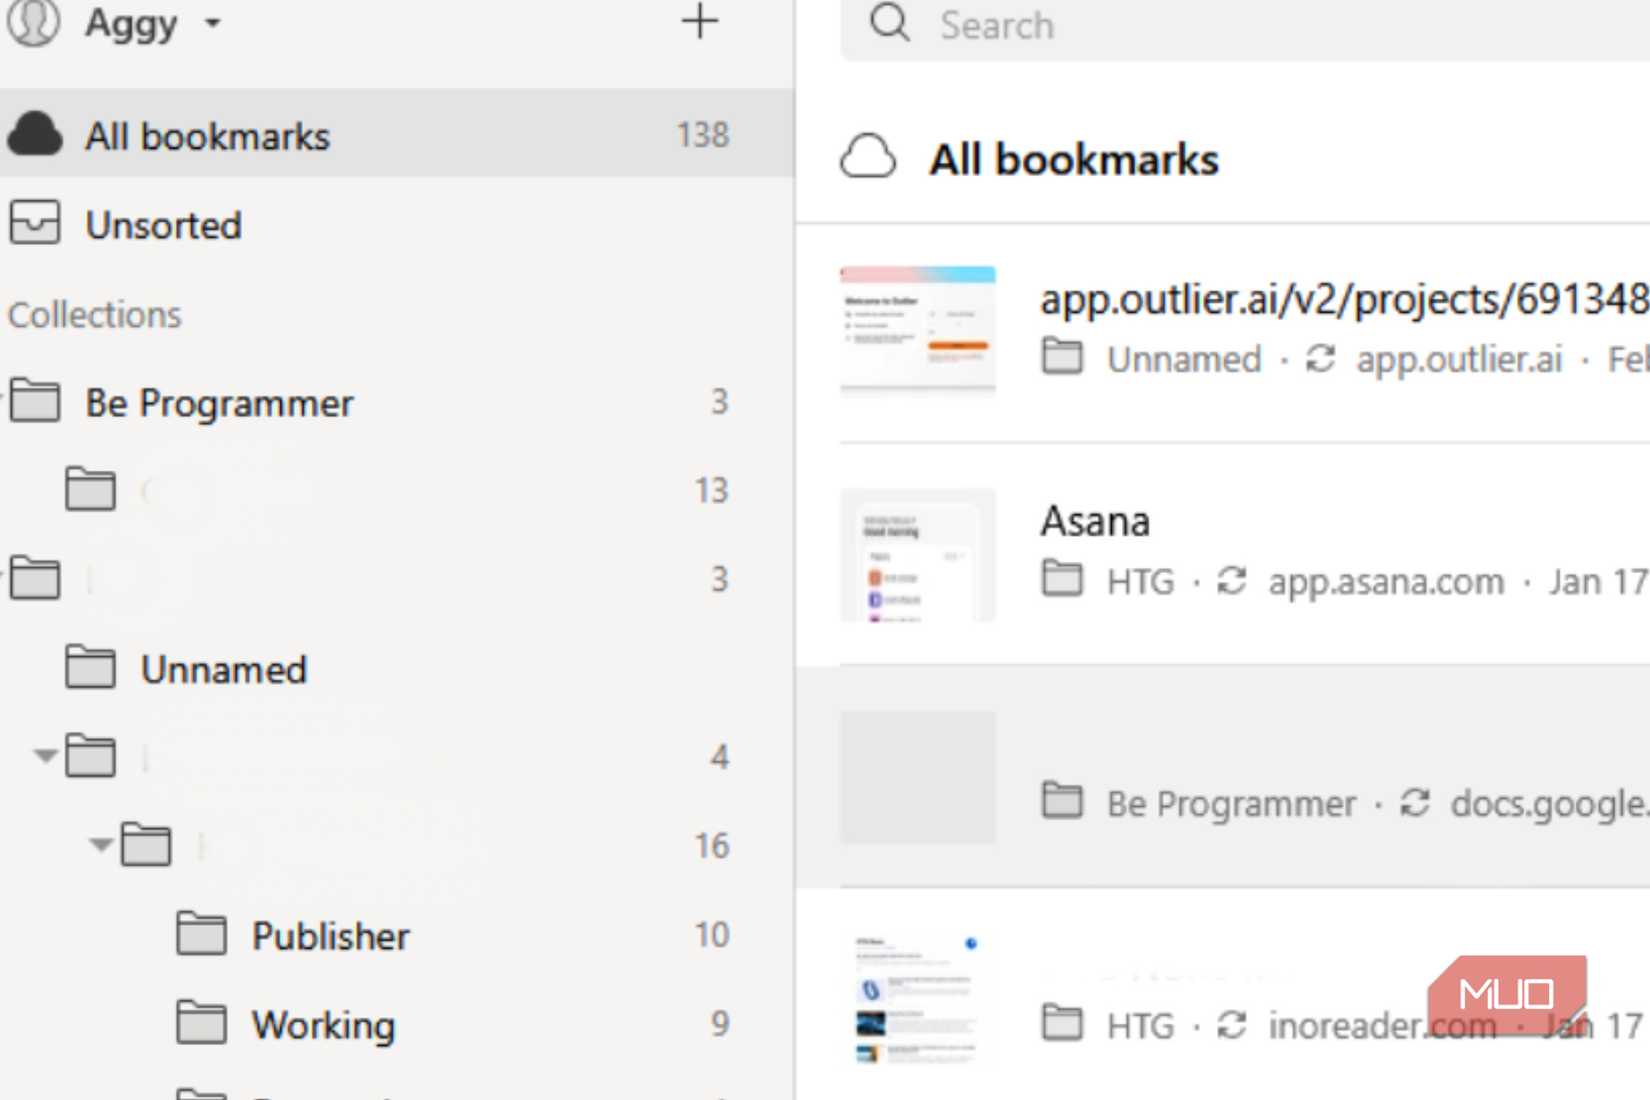Open the Be Programmer collection in sidebar
Screen dimensions: 1650x1100
[x=397, y=402]
